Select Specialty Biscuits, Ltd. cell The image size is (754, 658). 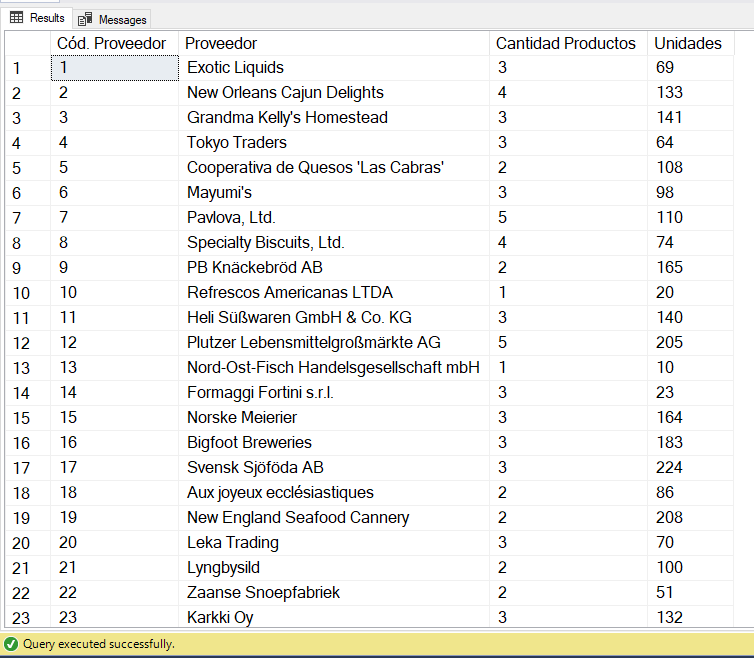(334, 243)
